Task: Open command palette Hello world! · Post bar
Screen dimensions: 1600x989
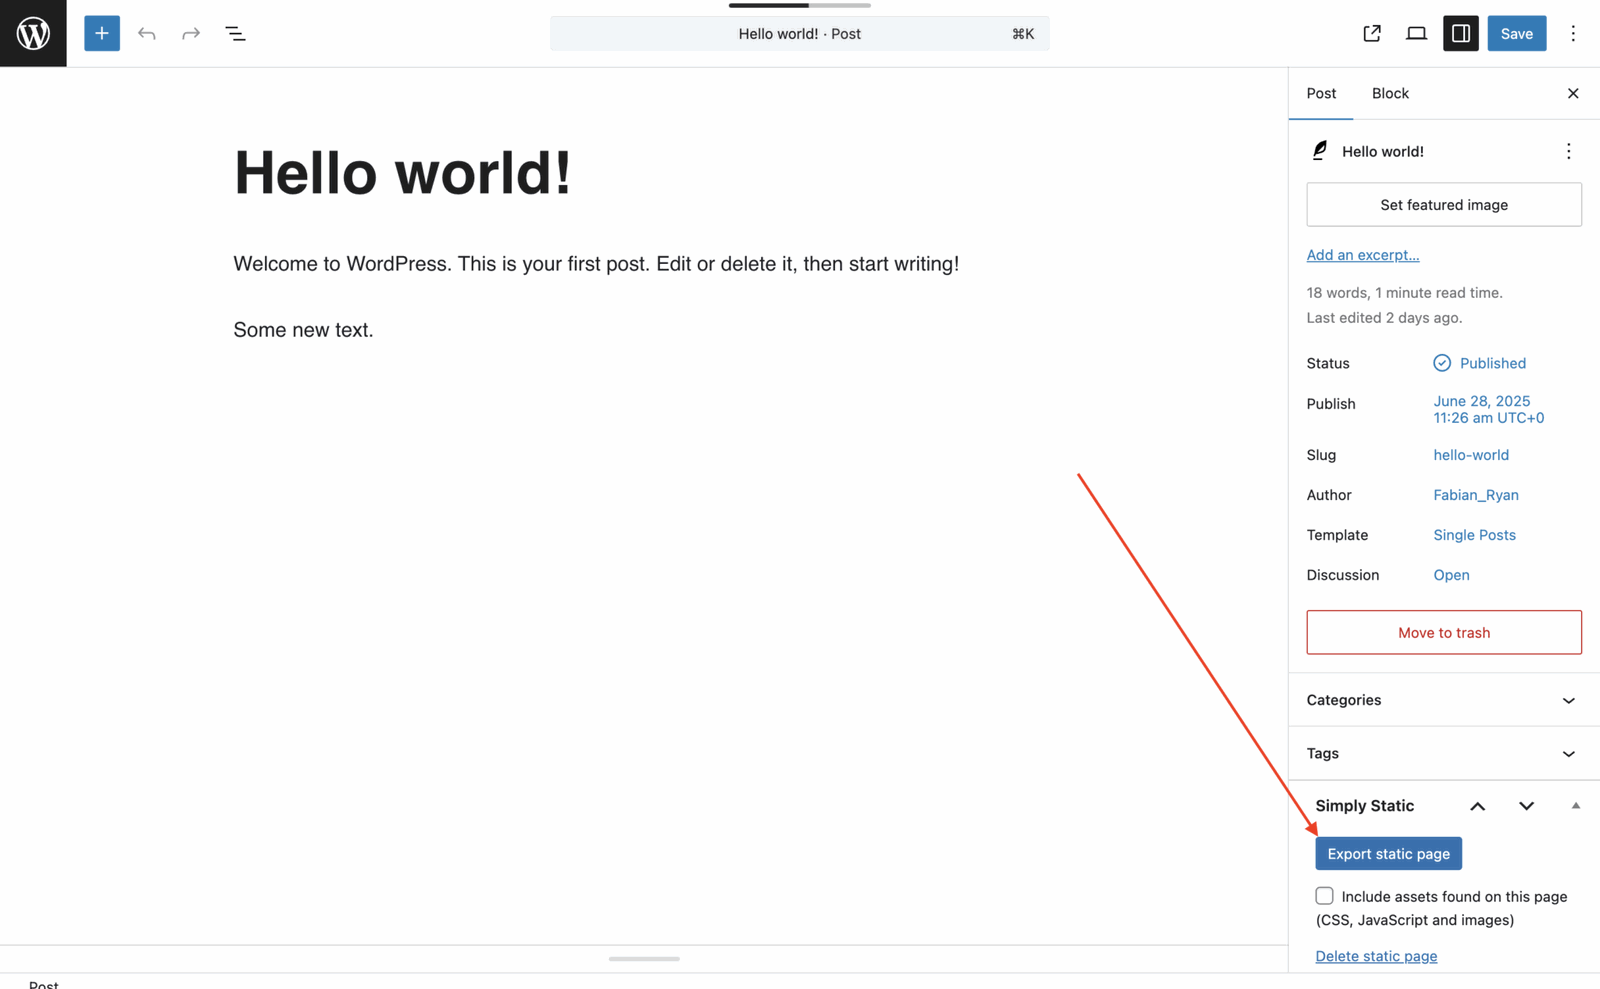Action: [799, 33]
